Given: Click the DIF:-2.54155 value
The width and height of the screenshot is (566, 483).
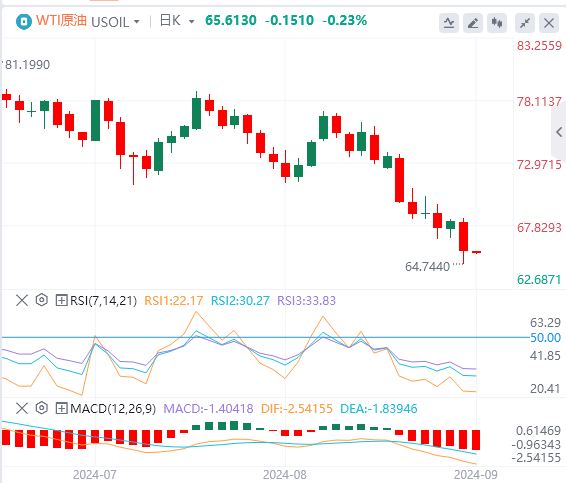Looking at the screenshot, I should (x=297, y=409).
